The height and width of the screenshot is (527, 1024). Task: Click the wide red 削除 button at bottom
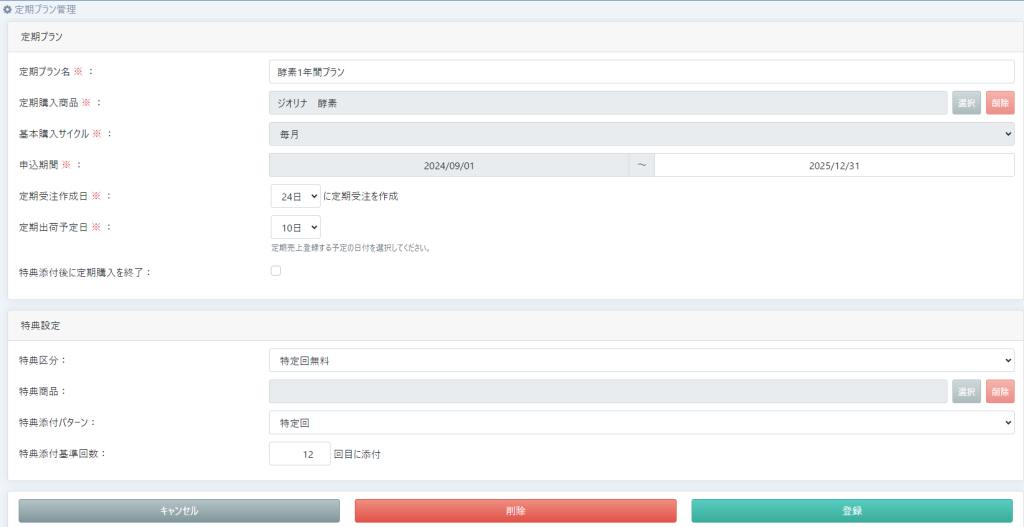515,510
